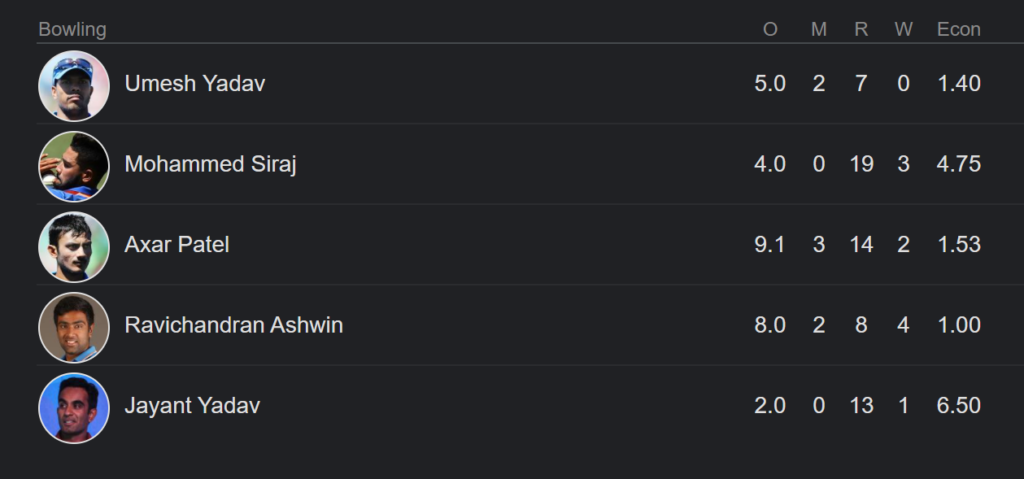Click the Bowling section header

point(72,29)
